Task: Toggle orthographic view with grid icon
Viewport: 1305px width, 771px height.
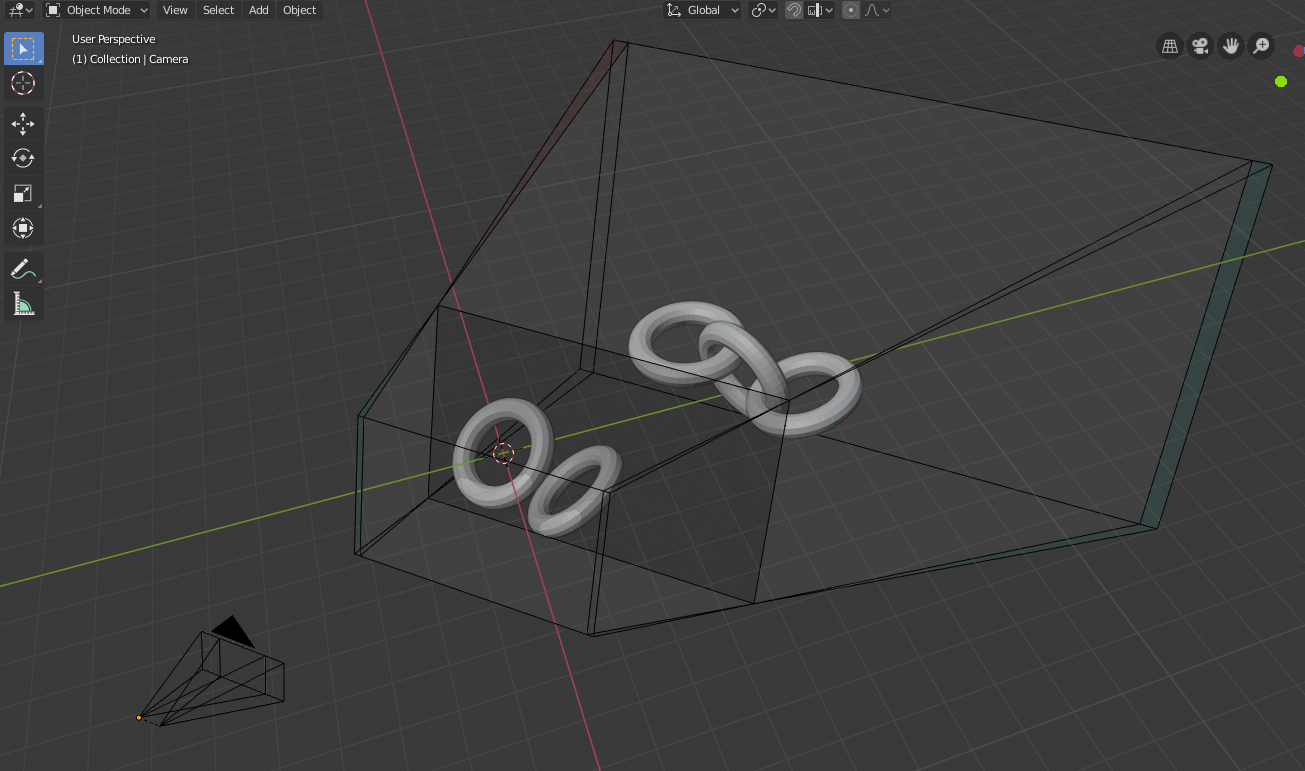Action: tap(1170, 46)
